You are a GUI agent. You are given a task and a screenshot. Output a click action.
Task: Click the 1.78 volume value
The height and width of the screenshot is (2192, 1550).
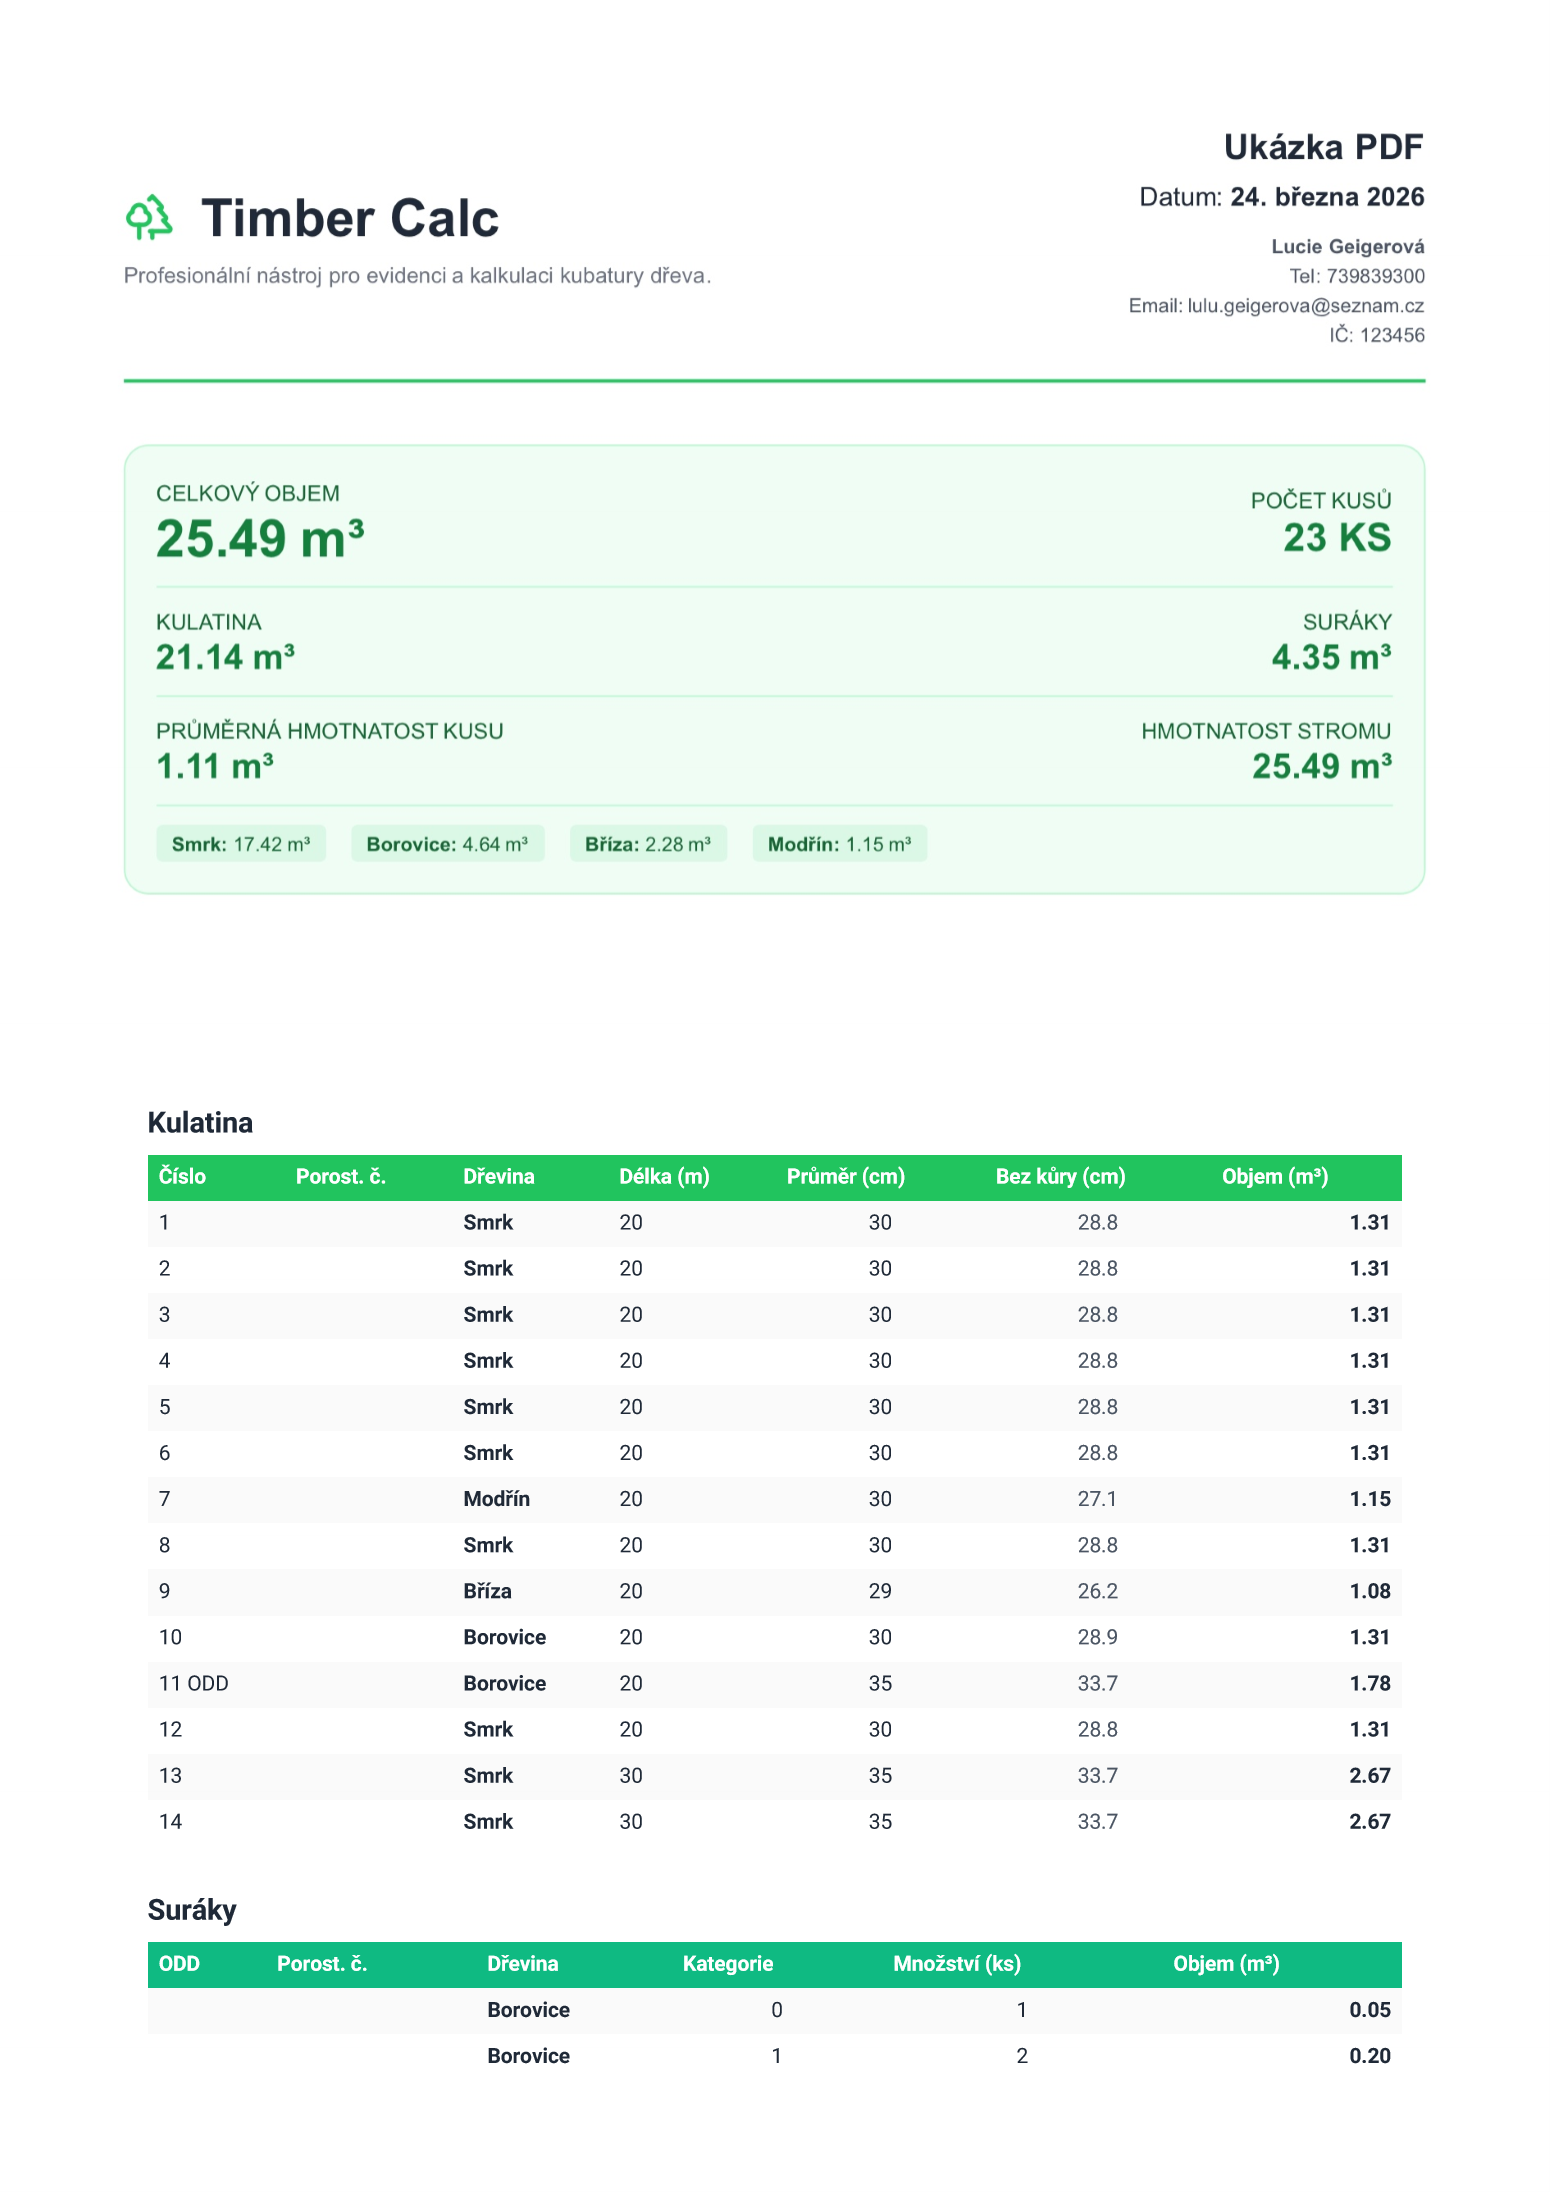pyautogui.click(x=1370, y=1683)
